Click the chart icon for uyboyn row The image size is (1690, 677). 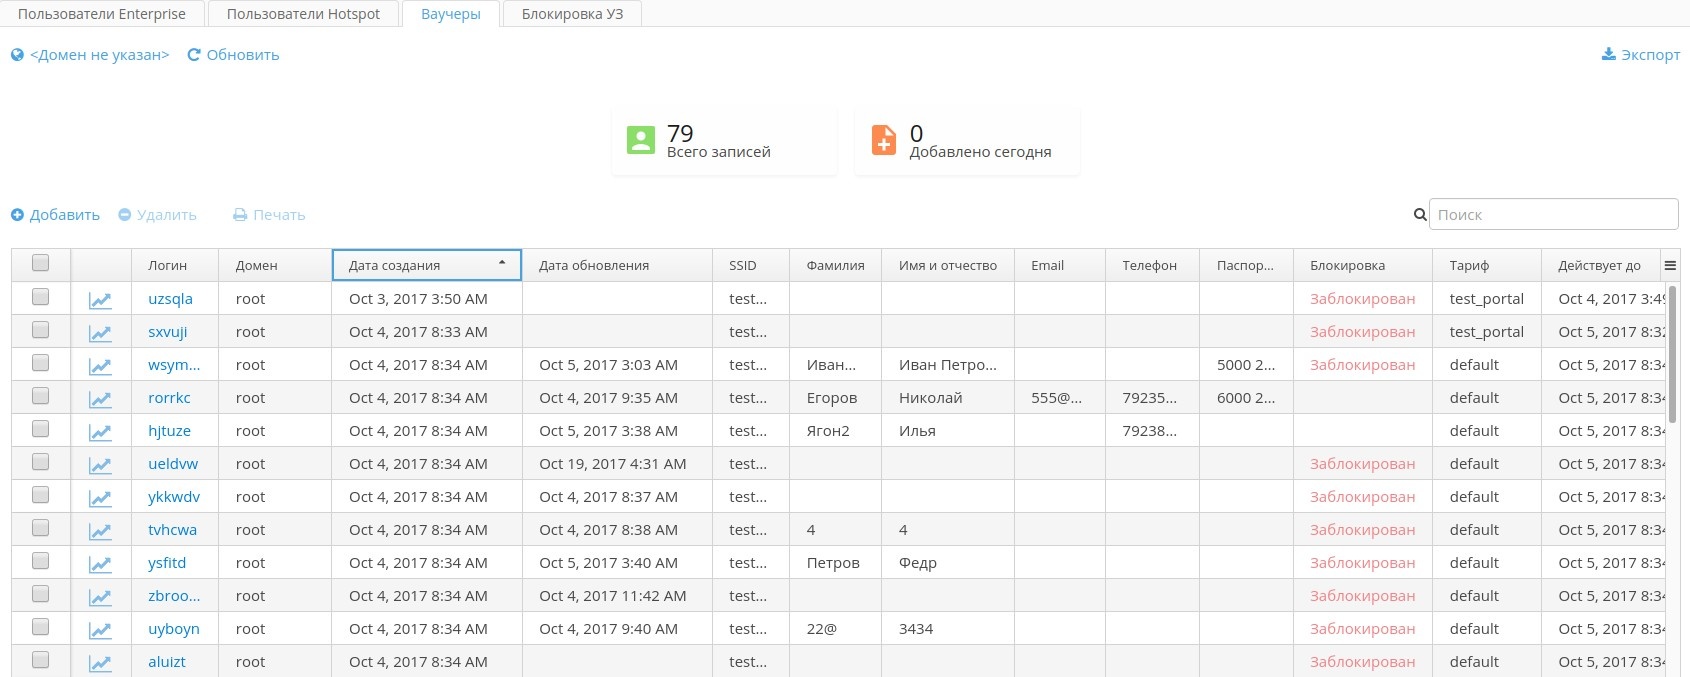[100, 630]
